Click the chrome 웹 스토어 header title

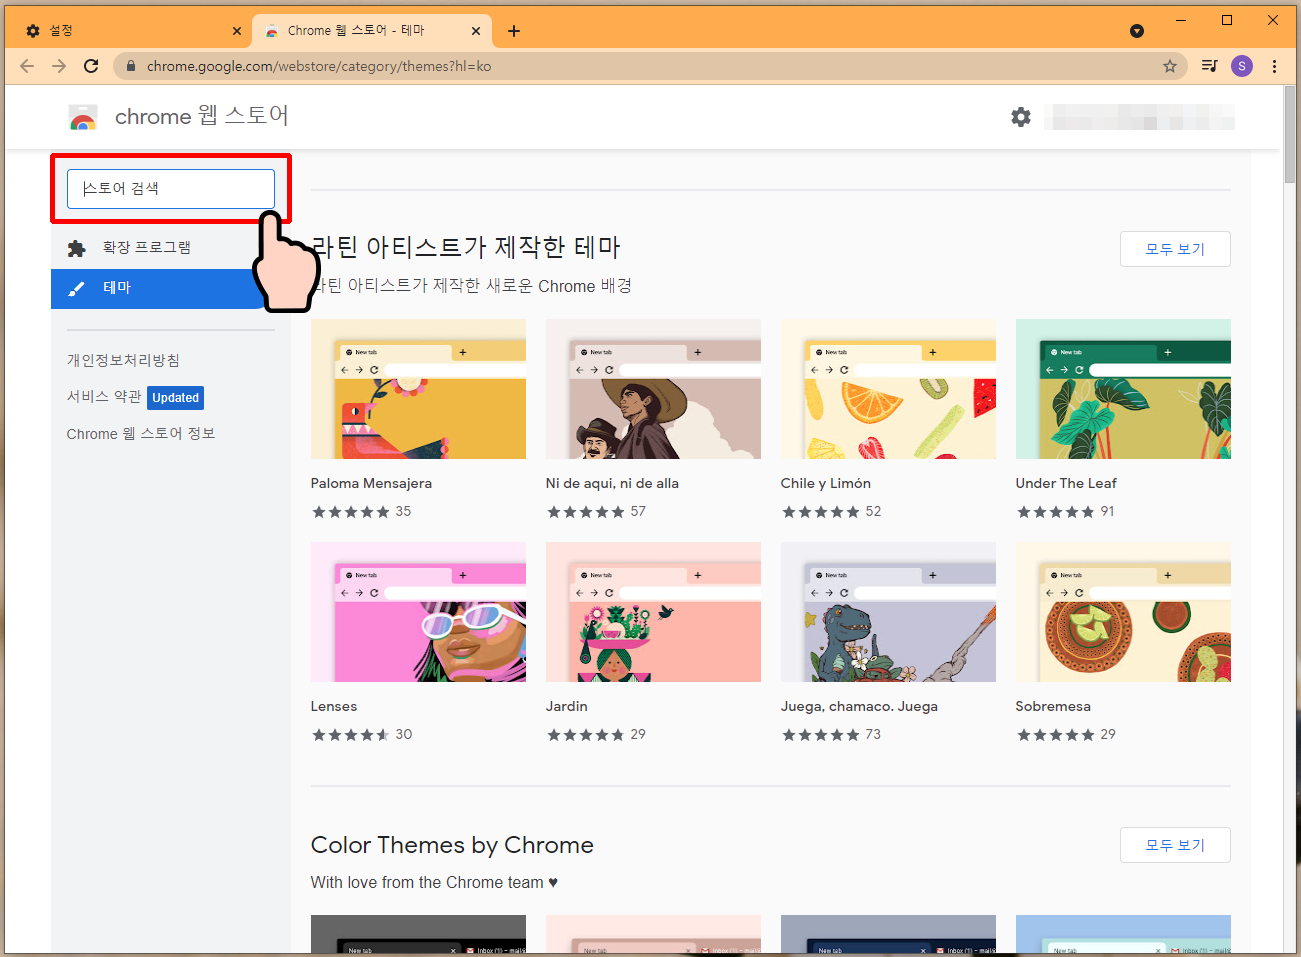point(202,117)
